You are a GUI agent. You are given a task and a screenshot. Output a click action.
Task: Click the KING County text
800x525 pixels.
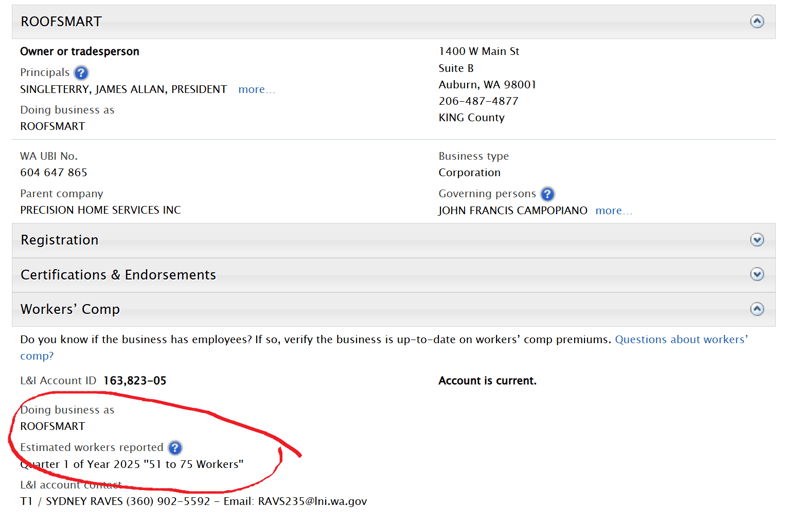coord(471,118)
